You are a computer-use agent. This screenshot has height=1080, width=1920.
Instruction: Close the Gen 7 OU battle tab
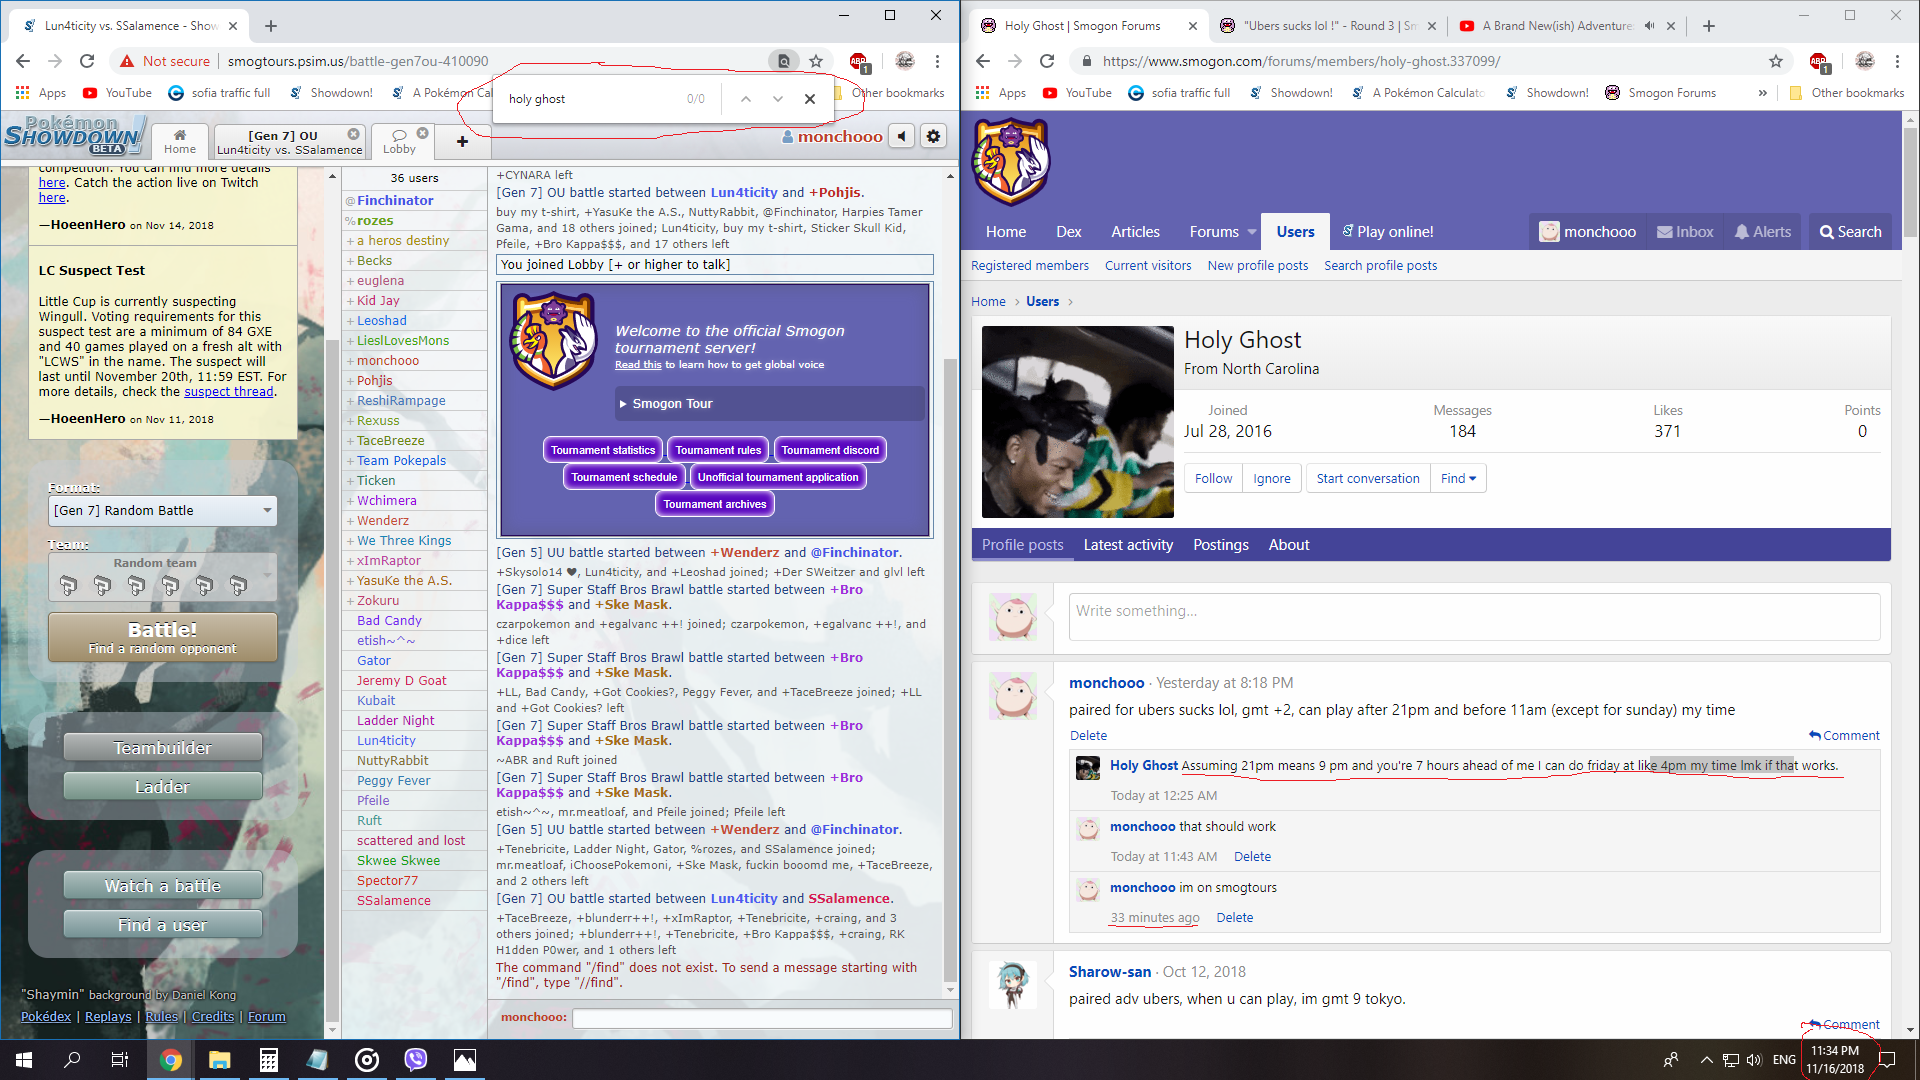click(x=353, y=134)
